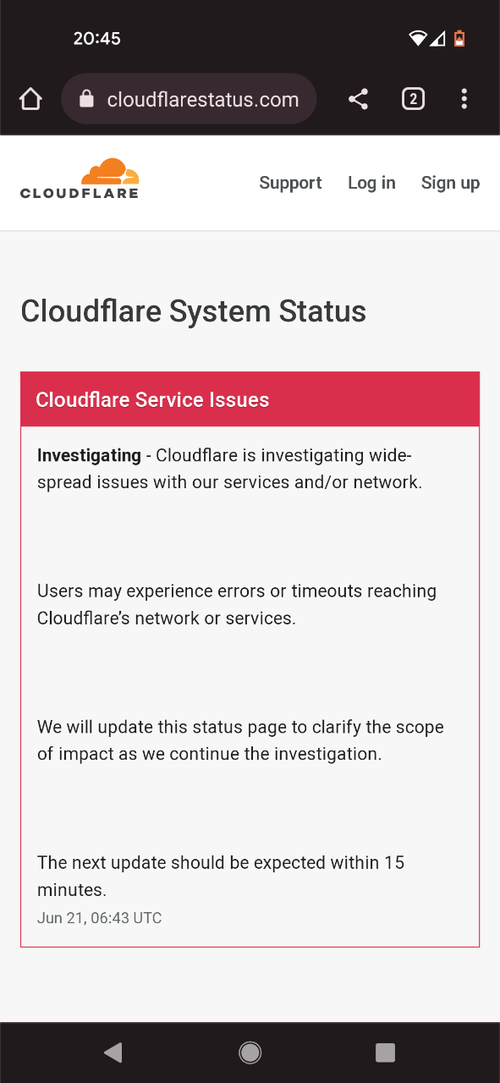
Task: Tap the browser home icon
Action: (x=30, y=99)
